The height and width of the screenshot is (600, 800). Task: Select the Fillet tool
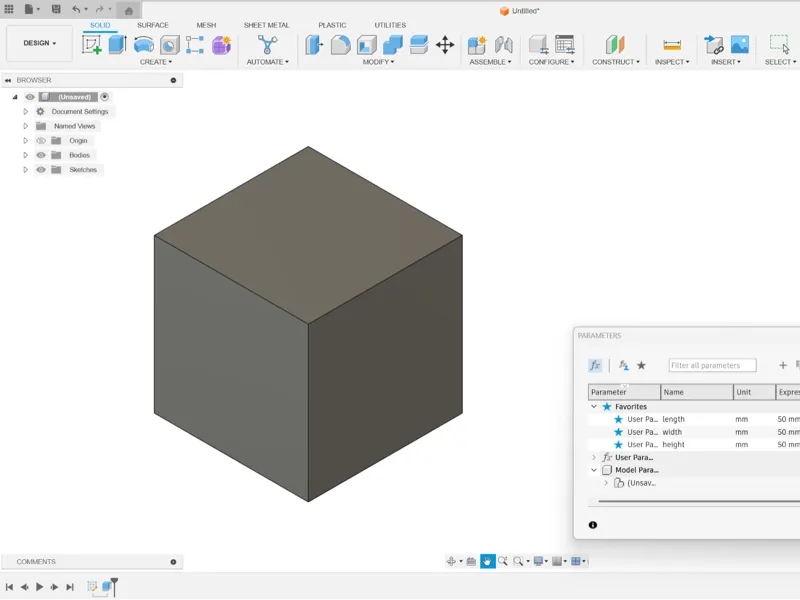pos(340,45)
